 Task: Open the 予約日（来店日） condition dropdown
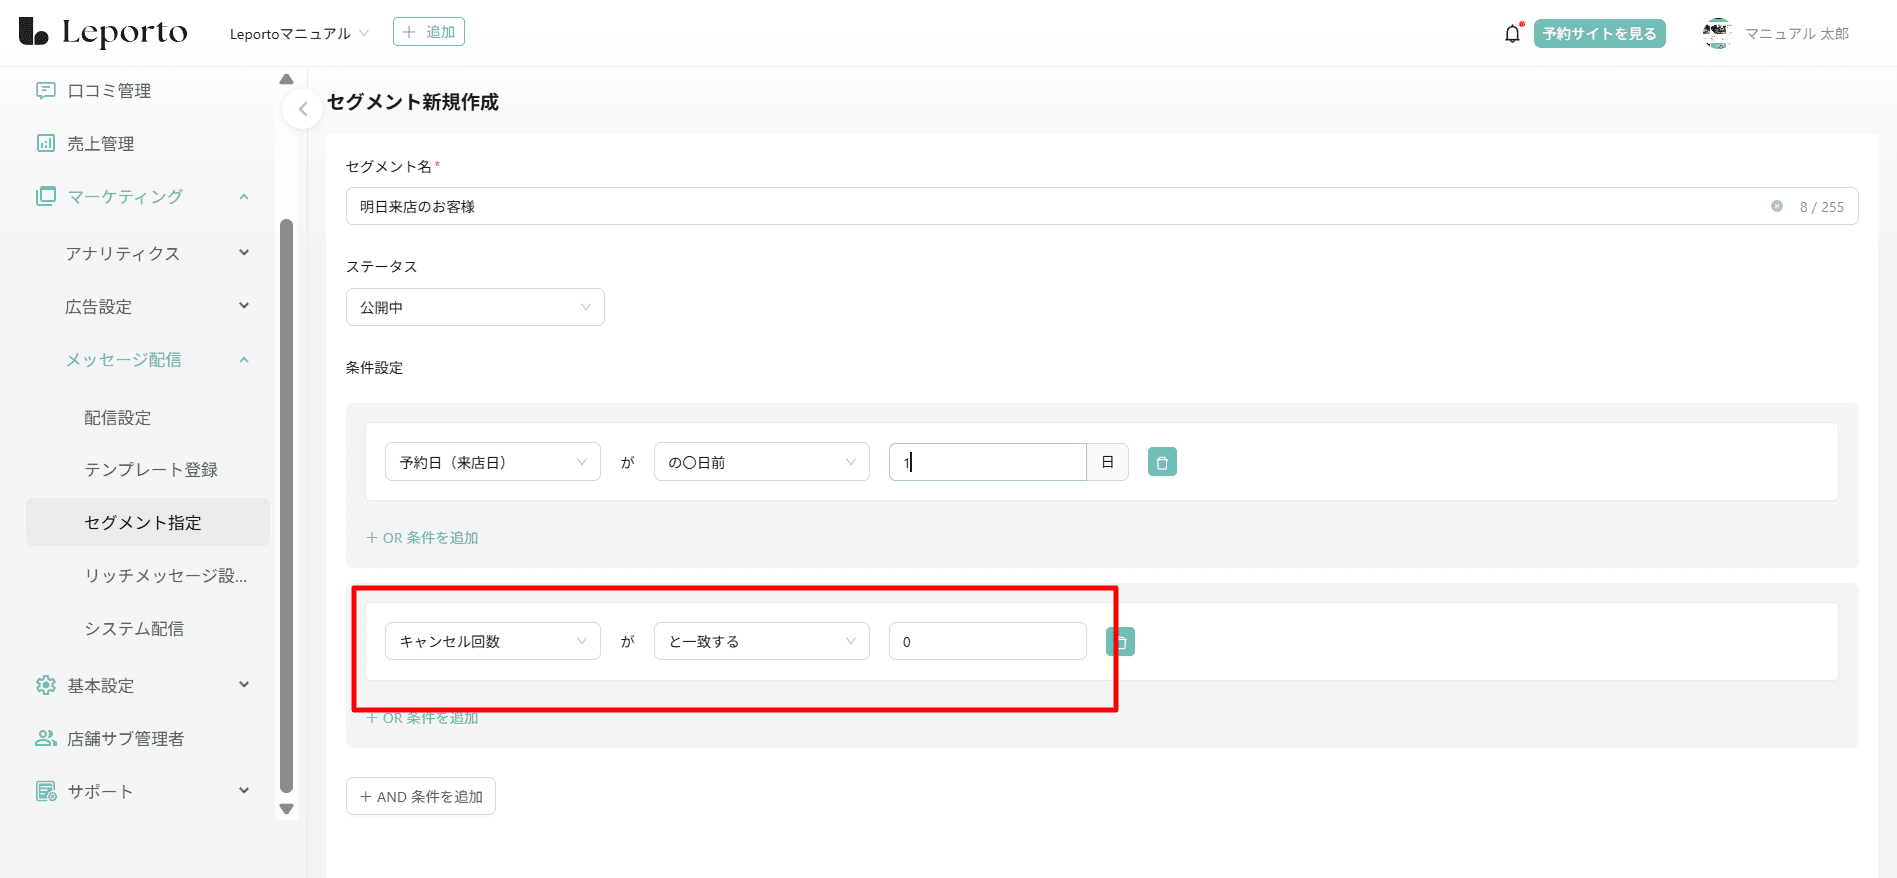[x=492, y=462]
